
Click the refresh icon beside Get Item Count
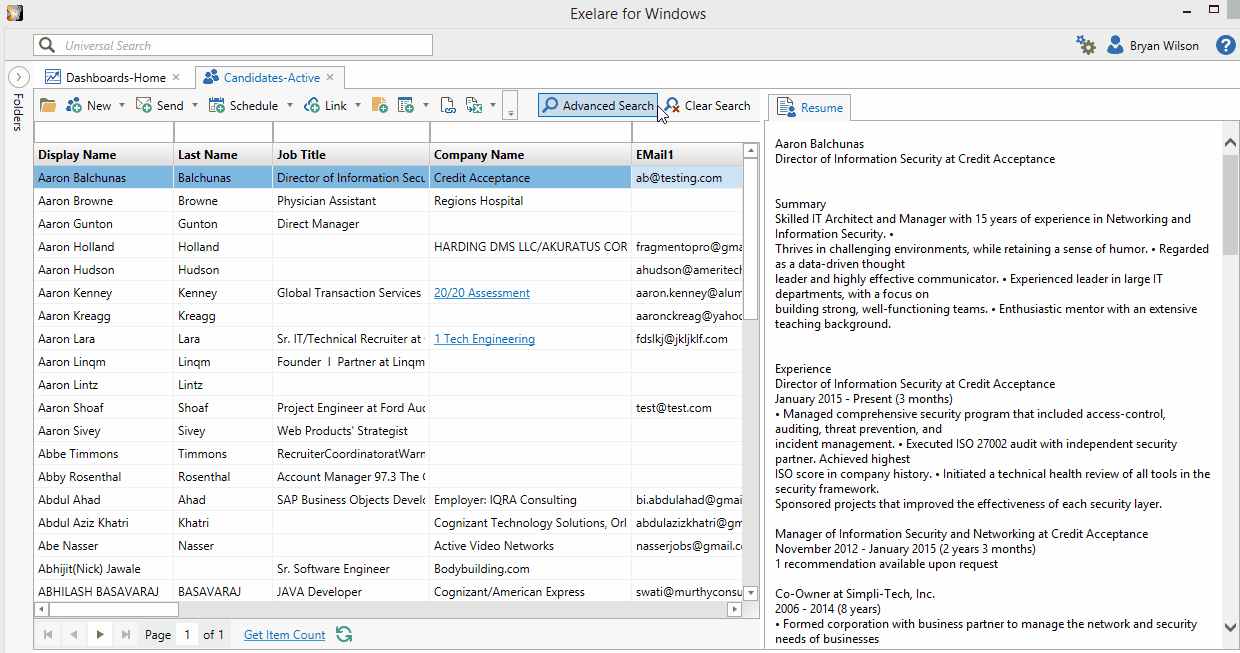(x=344, y=634)
